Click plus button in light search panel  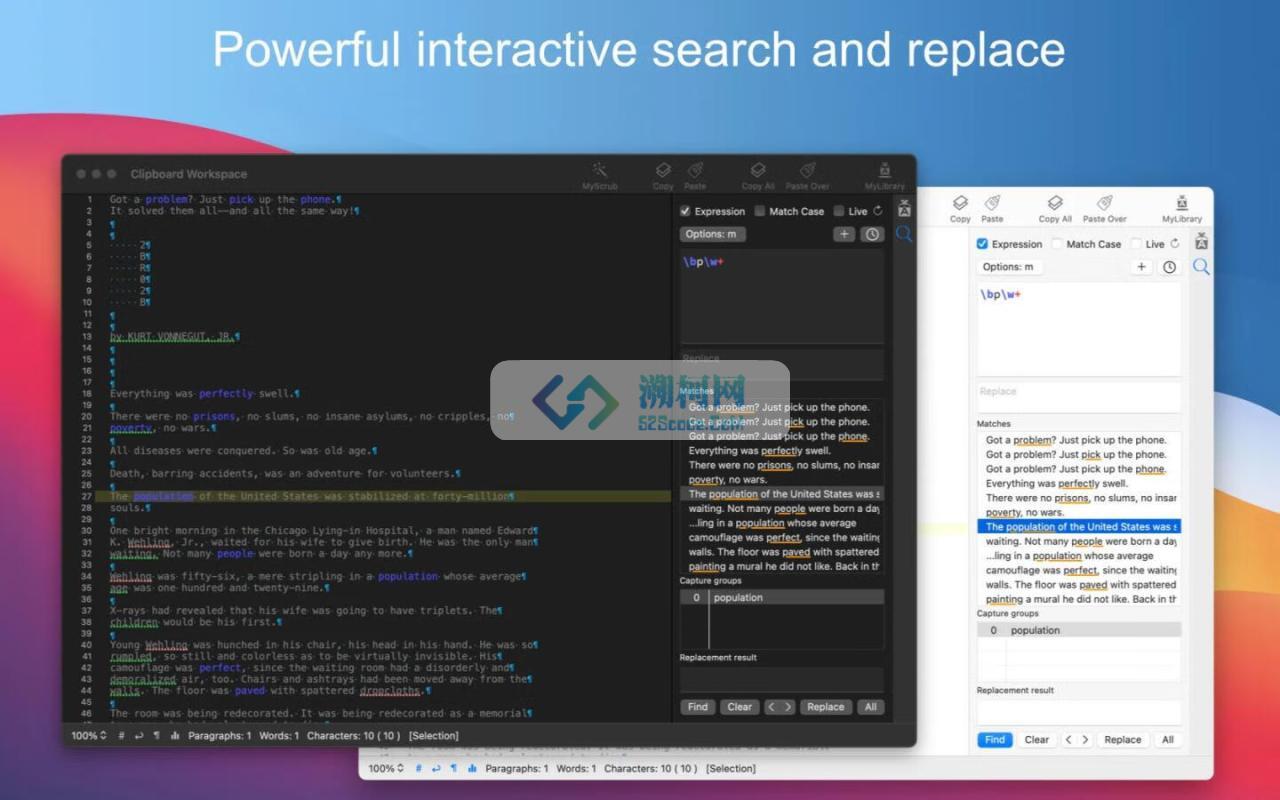pyautogui.click(x=1142, y=267)
